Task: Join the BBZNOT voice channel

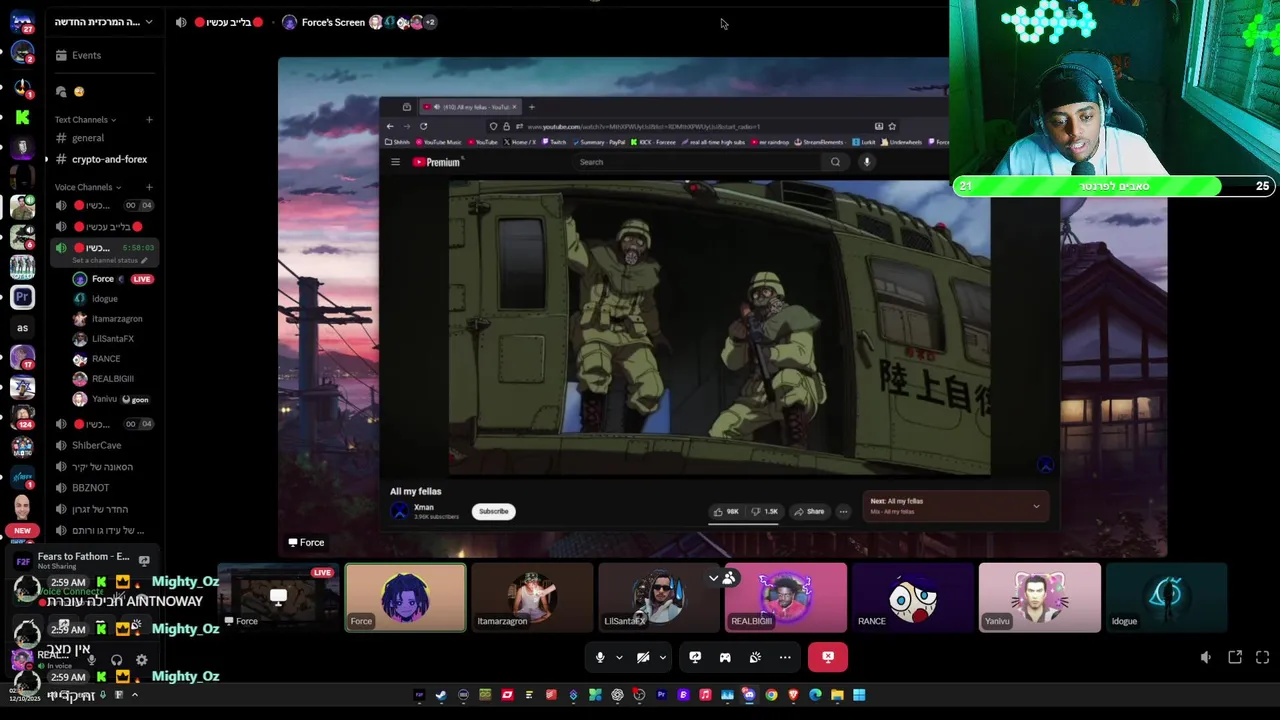Action: pyautogui.click(x=90, y=488)
